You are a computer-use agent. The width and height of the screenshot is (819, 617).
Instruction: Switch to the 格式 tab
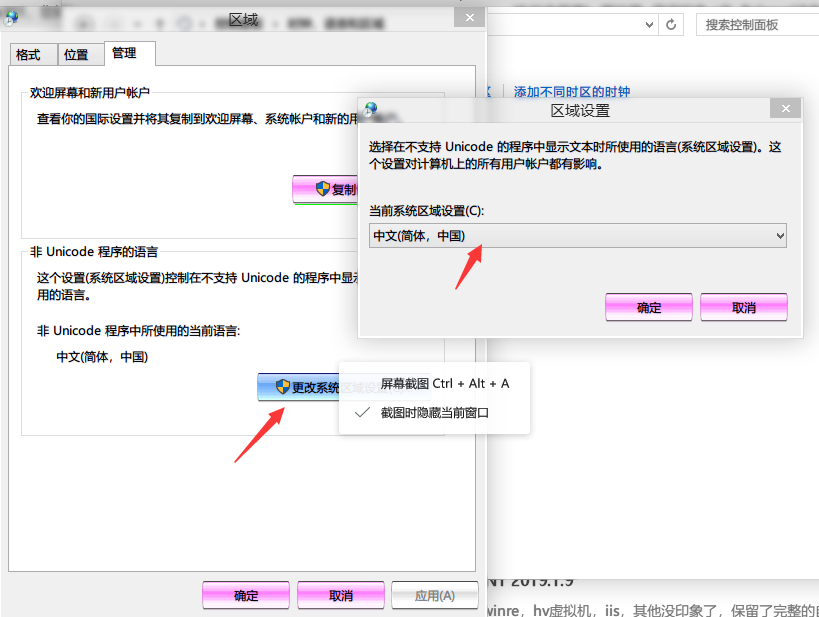click(28, 55)
